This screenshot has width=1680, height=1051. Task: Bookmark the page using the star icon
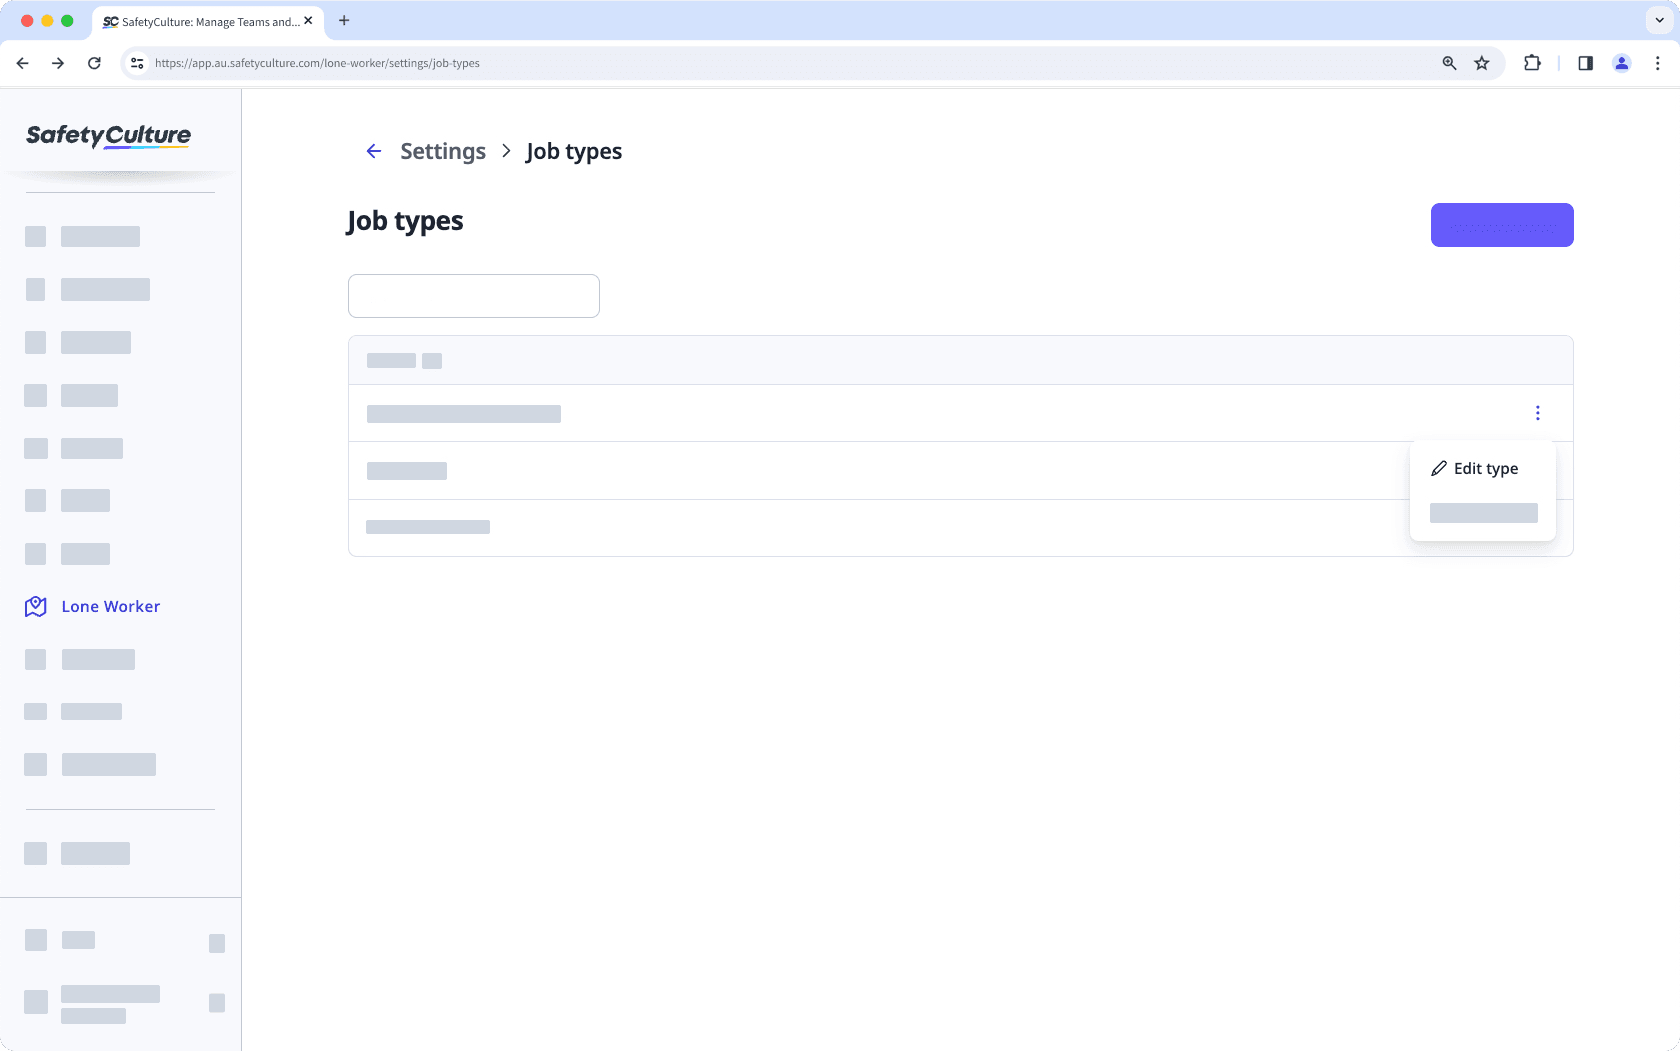pyautogui.click(x=1482, y=63)
